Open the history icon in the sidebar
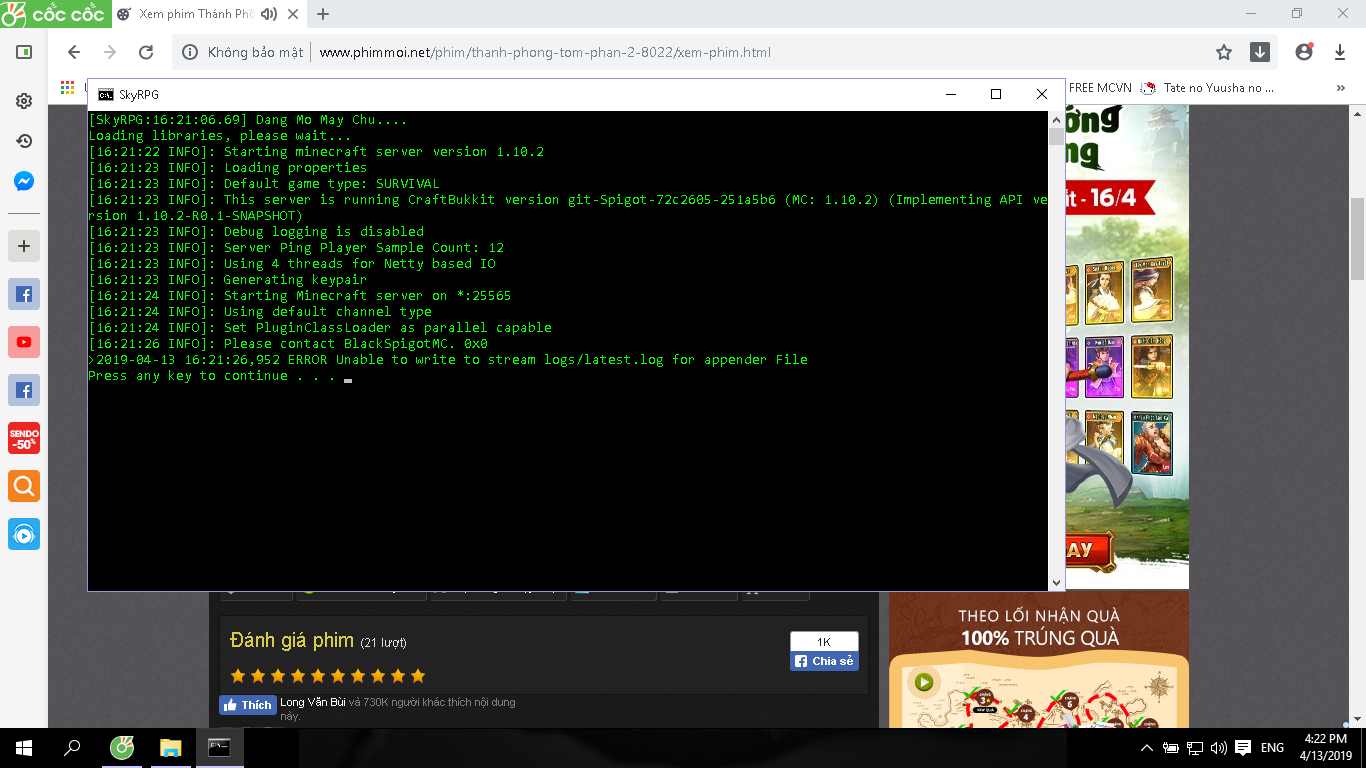 pyautogui.click(x=24, y=141)
